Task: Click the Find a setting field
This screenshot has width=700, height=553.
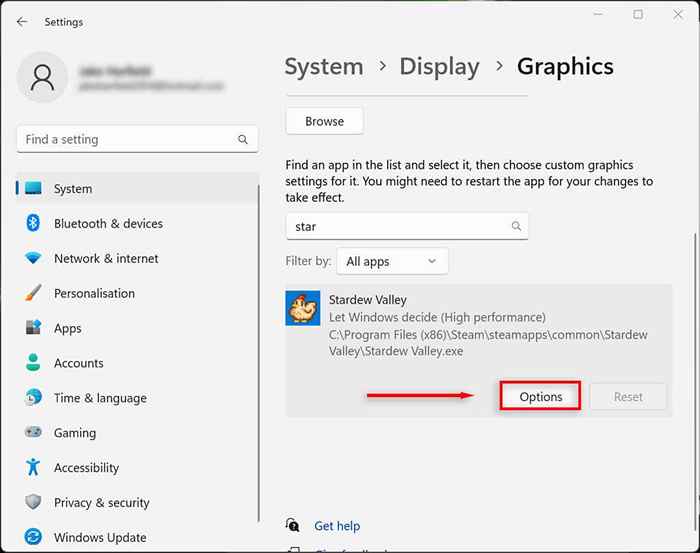Action: [138, 139]
